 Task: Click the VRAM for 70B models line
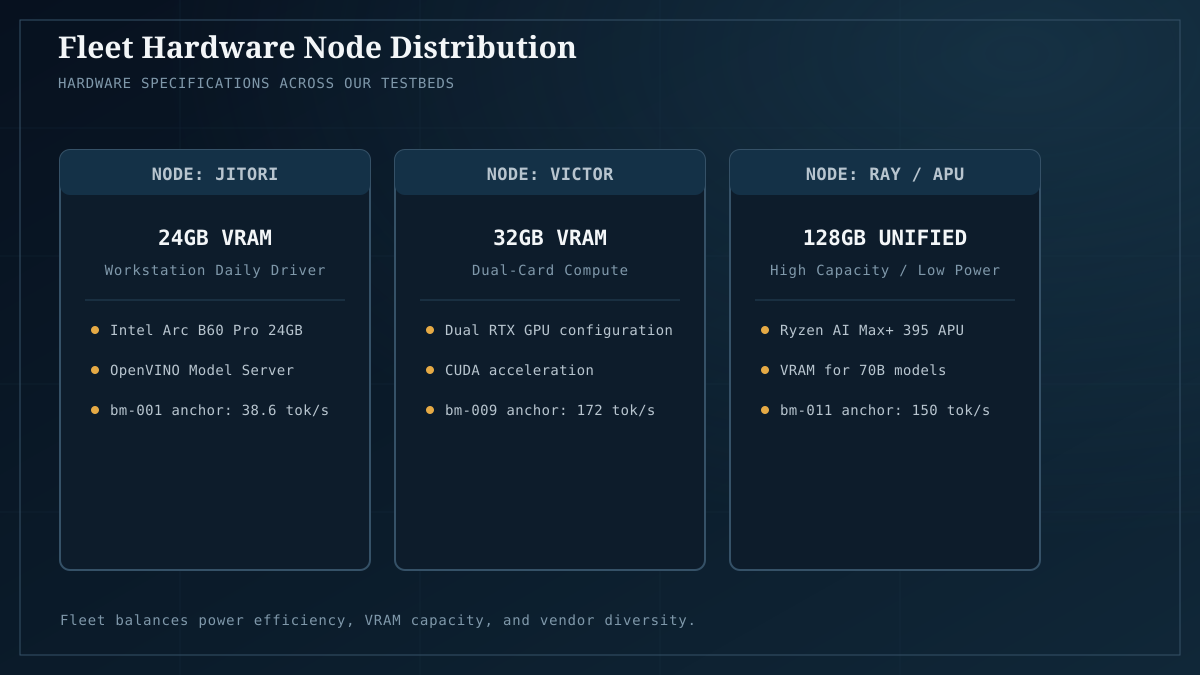[863, 370]
